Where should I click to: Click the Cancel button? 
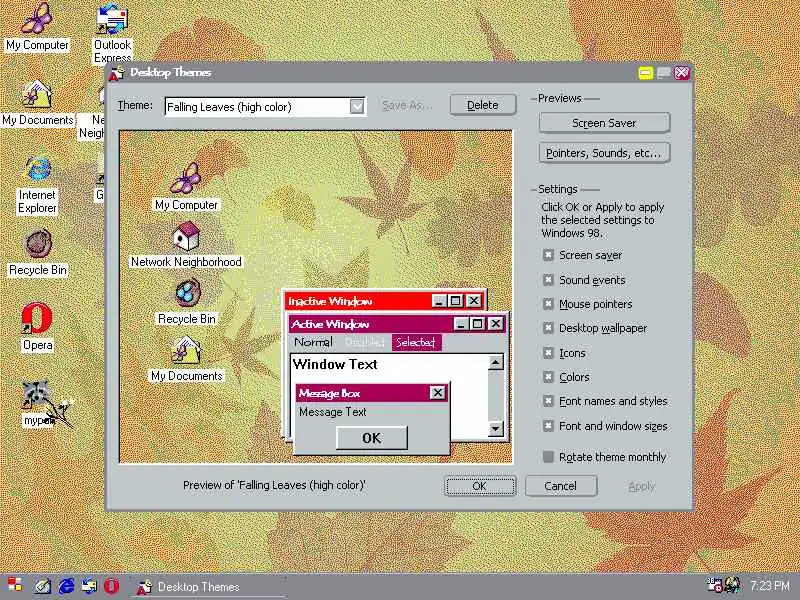(x=560, y=486)
